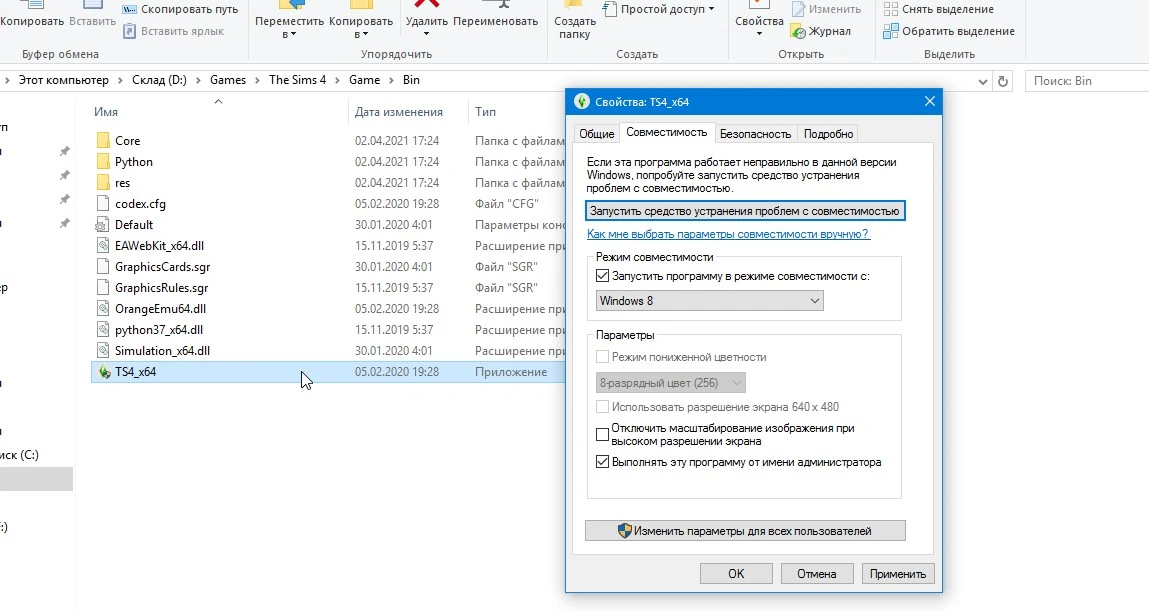Click the refresh icon in the address bar
Viewport: 1149px width, 612px height.
point(1003,80)
